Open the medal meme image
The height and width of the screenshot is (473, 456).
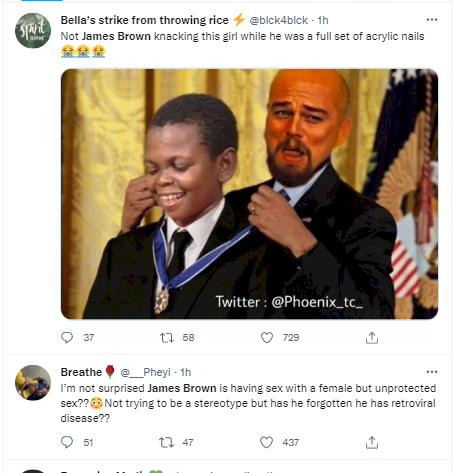(249, 194)
